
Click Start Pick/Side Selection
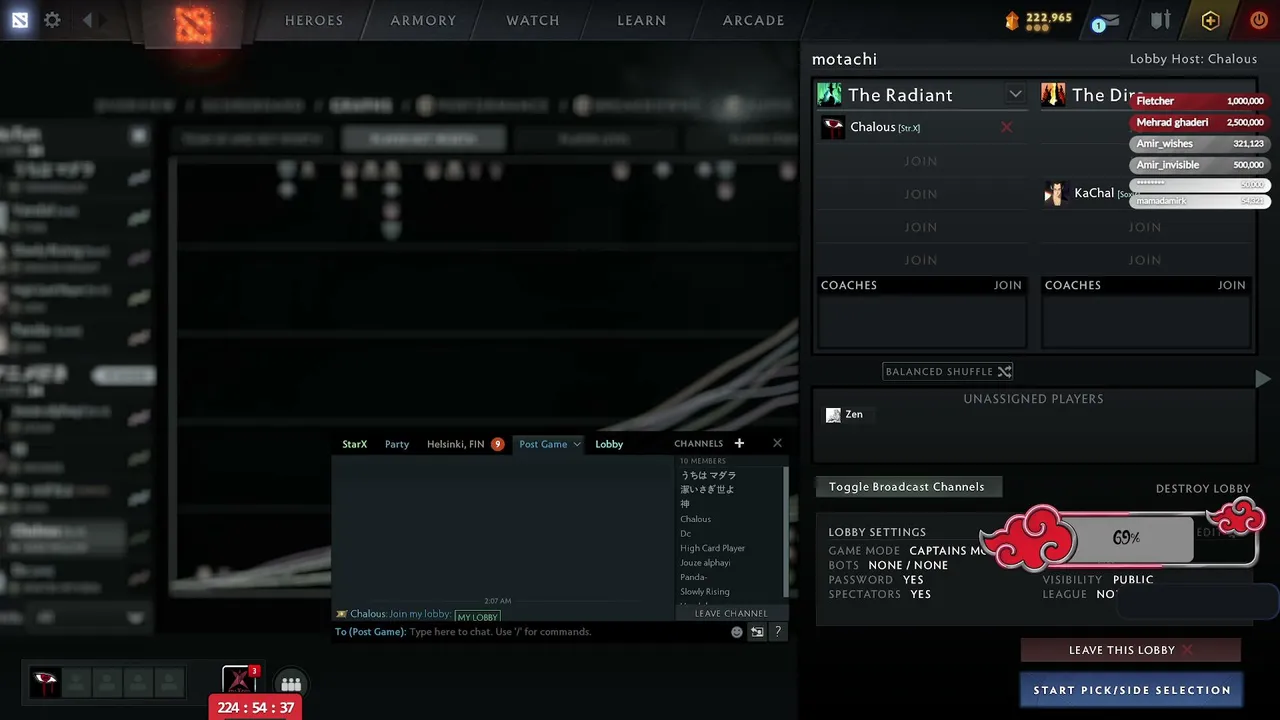[x=1132, y=690]
